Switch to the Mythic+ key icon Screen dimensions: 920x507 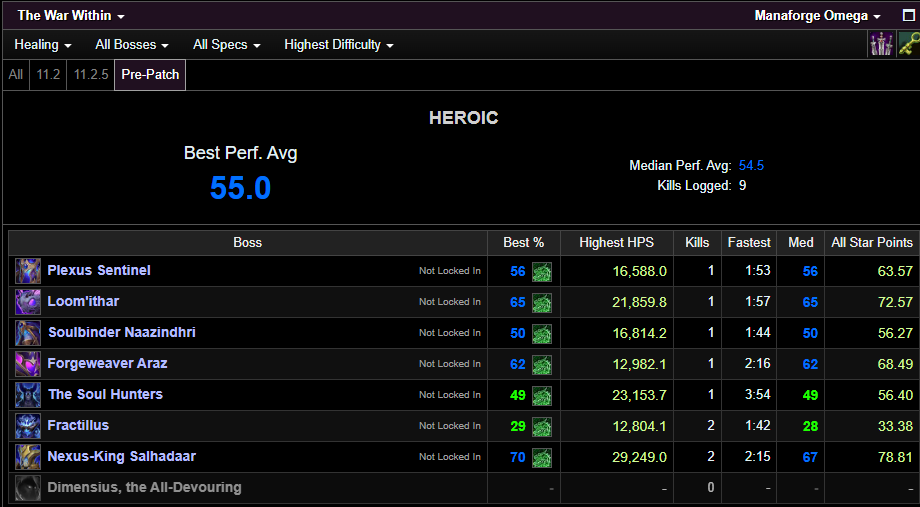tap(907, 44)
